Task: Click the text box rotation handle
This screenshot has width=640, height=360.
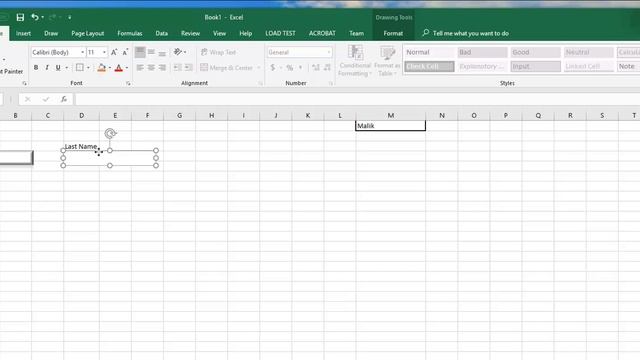Action: pos(110,133)
